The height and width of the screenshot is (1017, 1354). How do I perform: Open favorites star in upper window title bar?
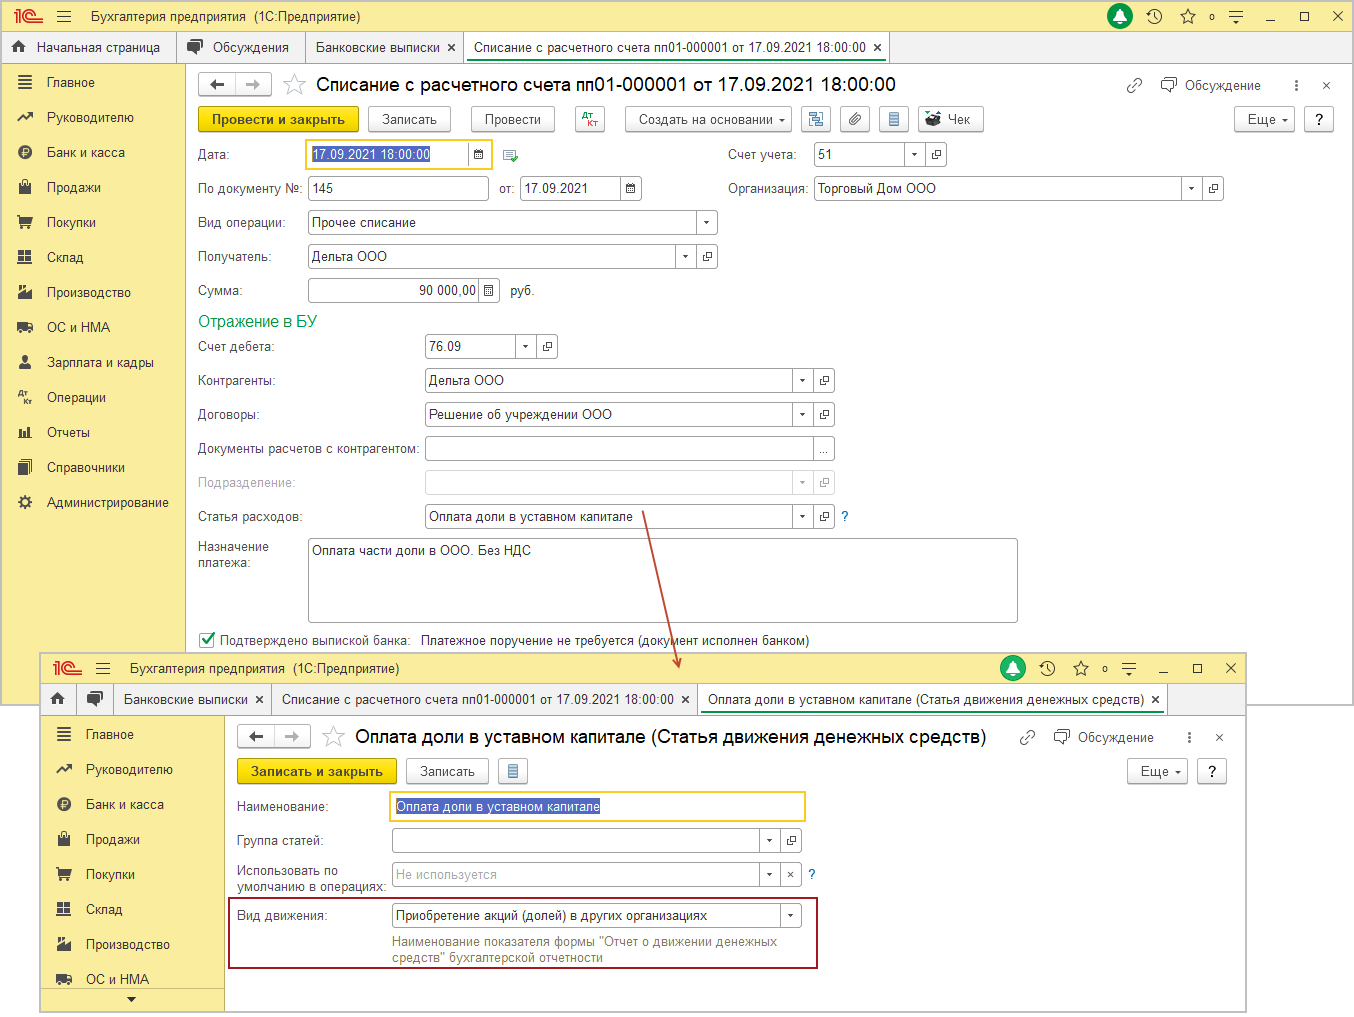1188,16
